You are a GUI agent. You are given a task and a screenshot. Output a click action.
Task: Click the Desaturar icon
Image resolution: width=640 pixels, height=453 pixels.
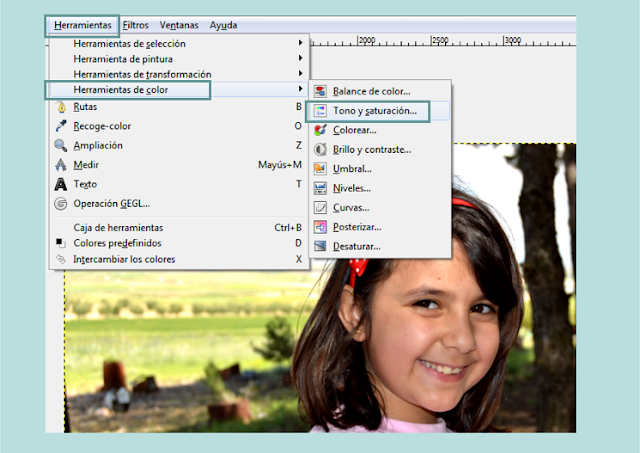(320, 246)
